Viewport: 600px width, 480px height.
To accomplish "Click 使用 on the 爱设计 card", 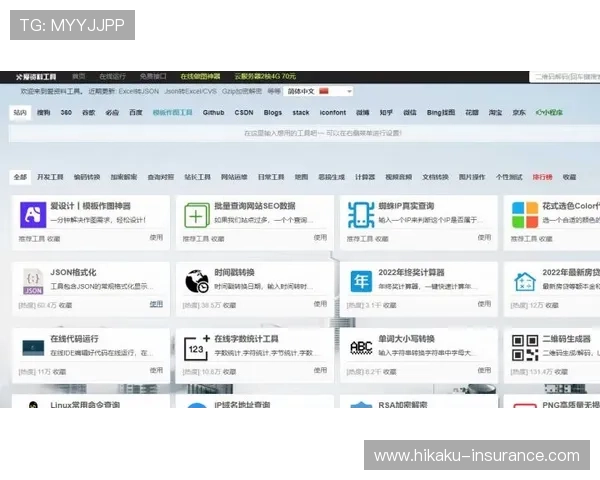I will (x=156, y=237).
